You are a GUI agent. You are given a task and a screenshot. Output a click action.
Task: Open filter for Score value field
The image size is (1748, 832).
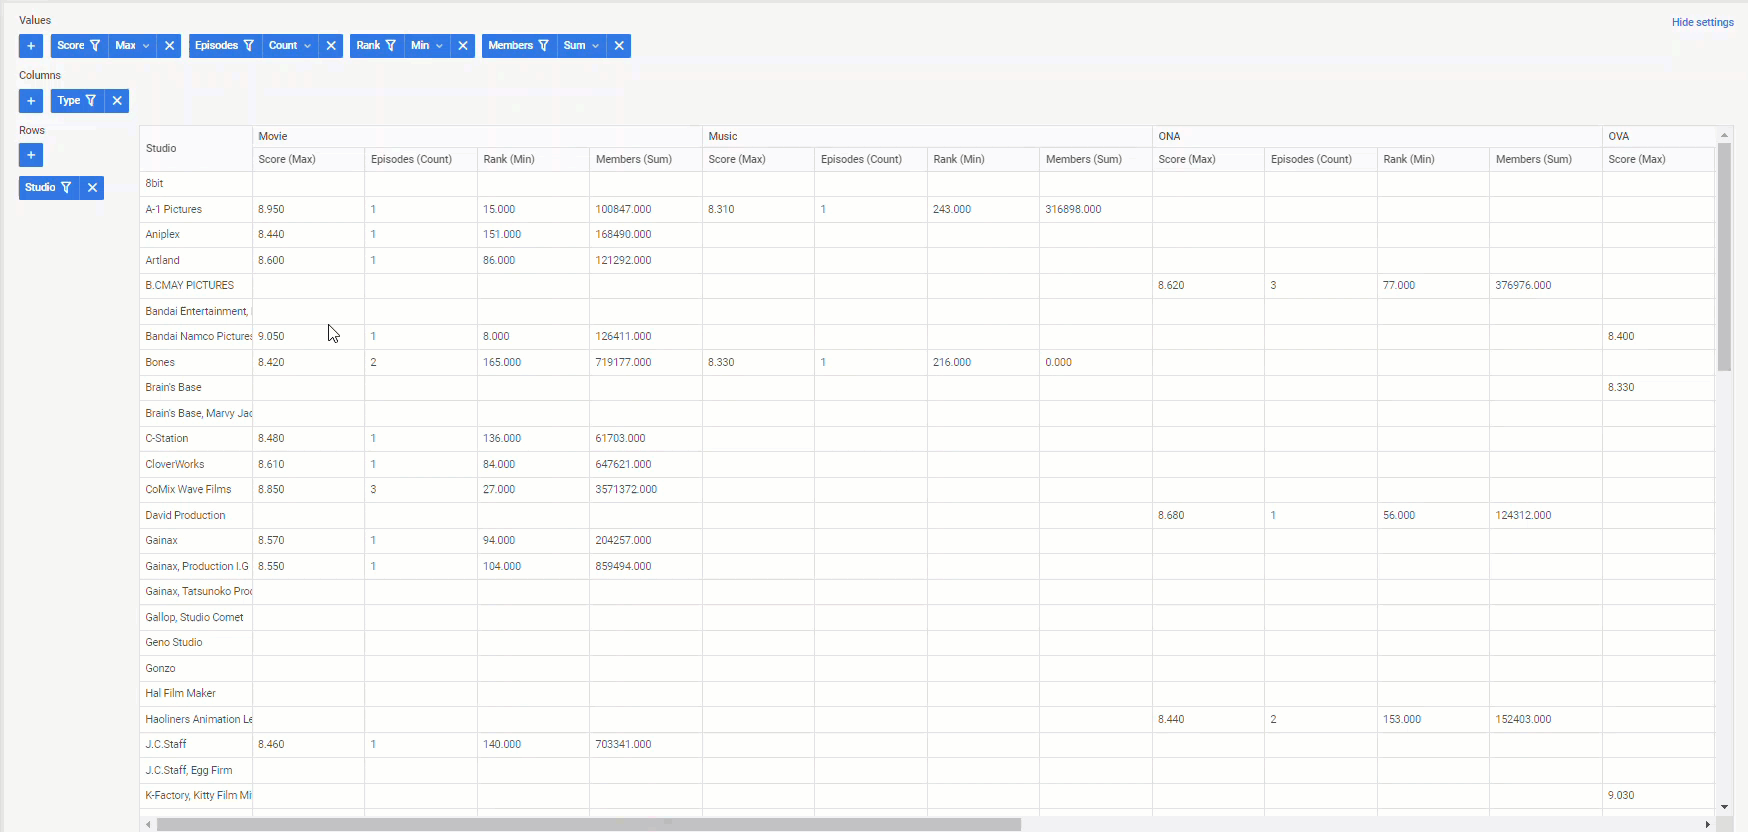click(x=95, y=46)
